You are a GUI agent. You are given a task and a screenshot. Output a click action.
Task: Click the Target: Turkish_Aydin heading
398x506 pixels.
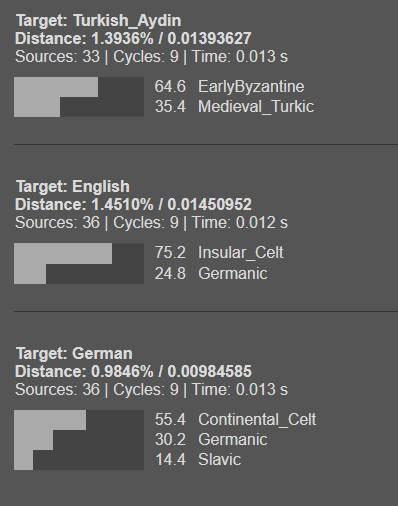(99, 21)
